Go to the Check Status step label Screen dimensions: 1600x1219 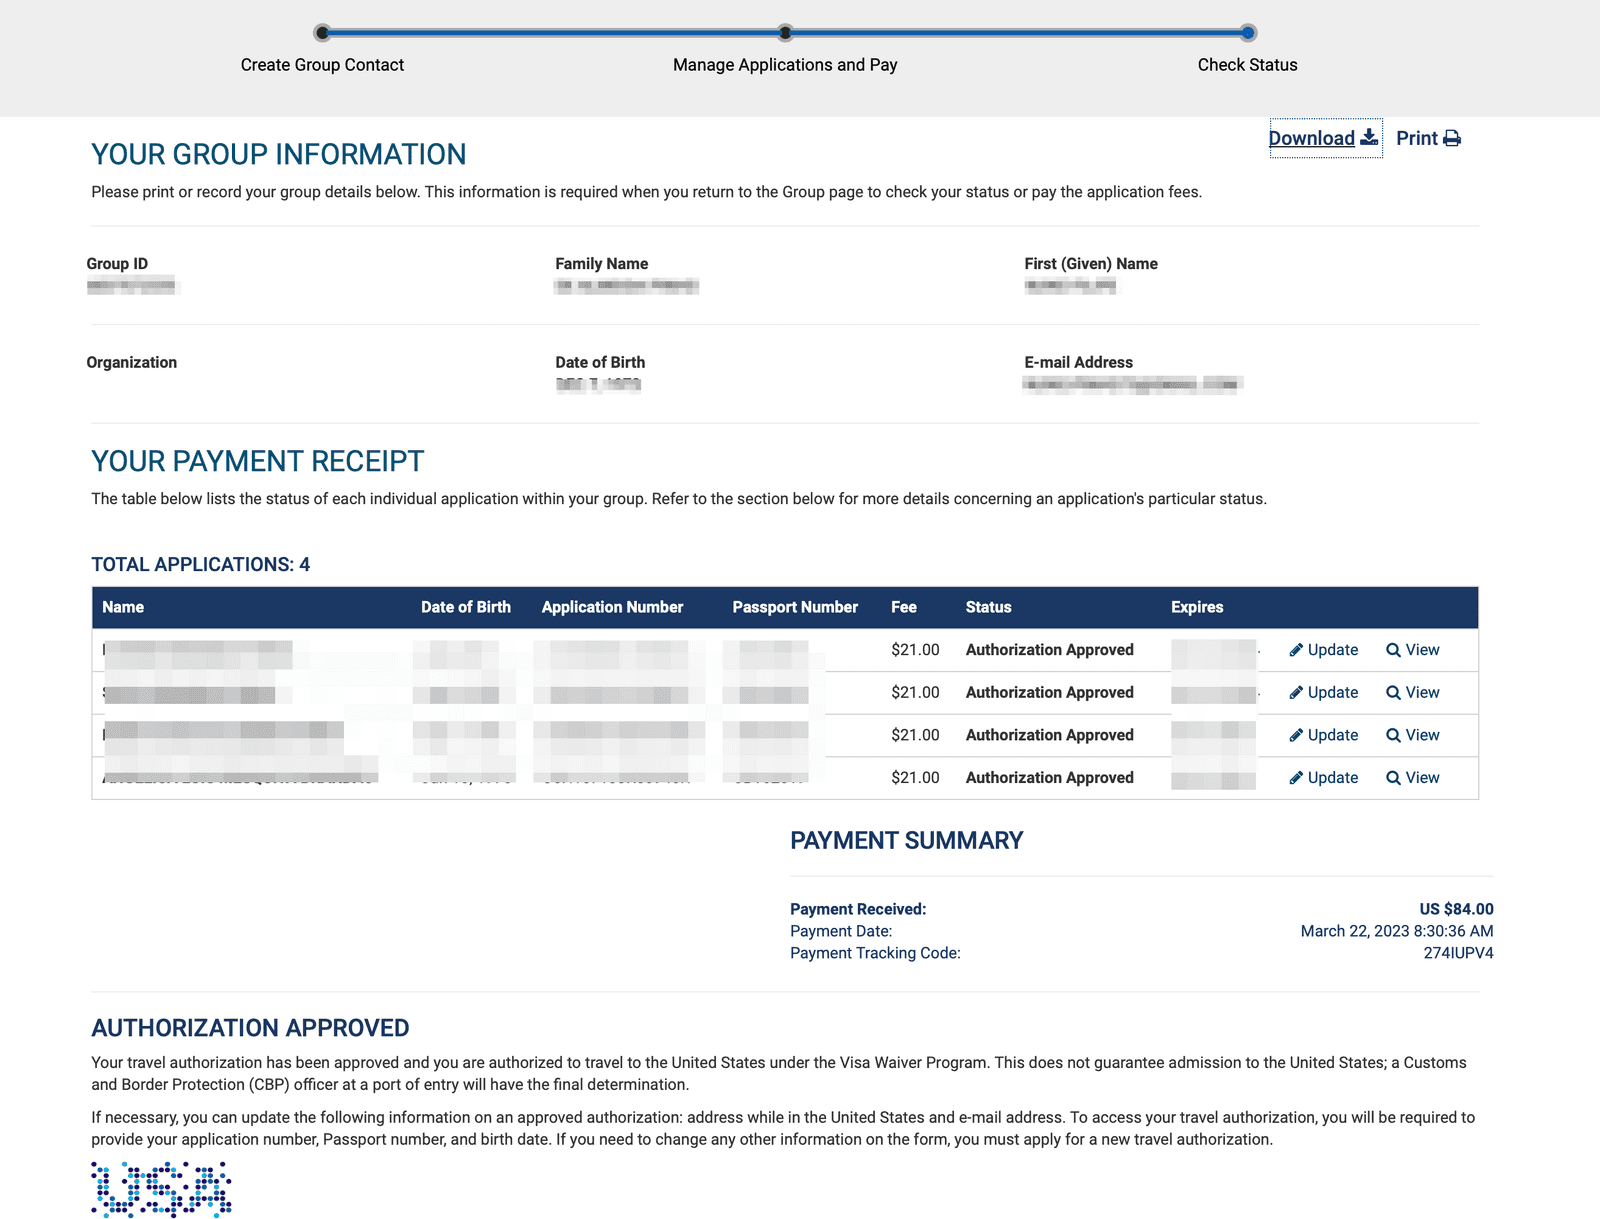(1247, 65)
